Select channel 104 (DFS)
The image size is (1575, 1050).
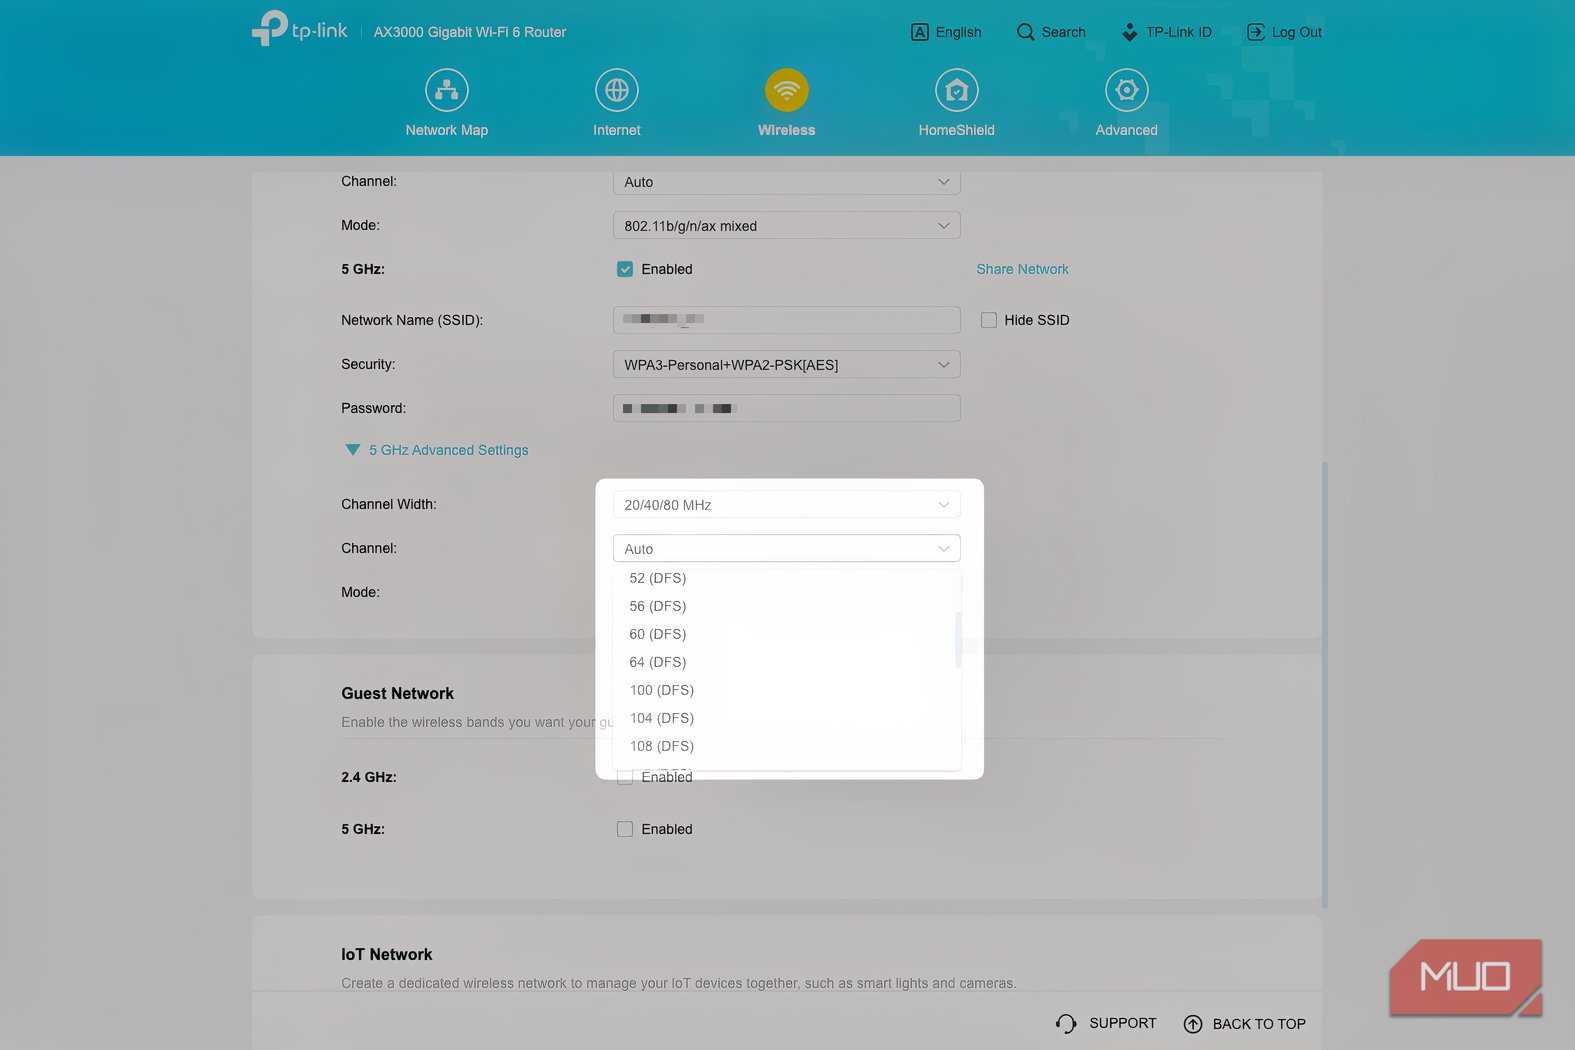pyautogui.click(x=785, y=718)
